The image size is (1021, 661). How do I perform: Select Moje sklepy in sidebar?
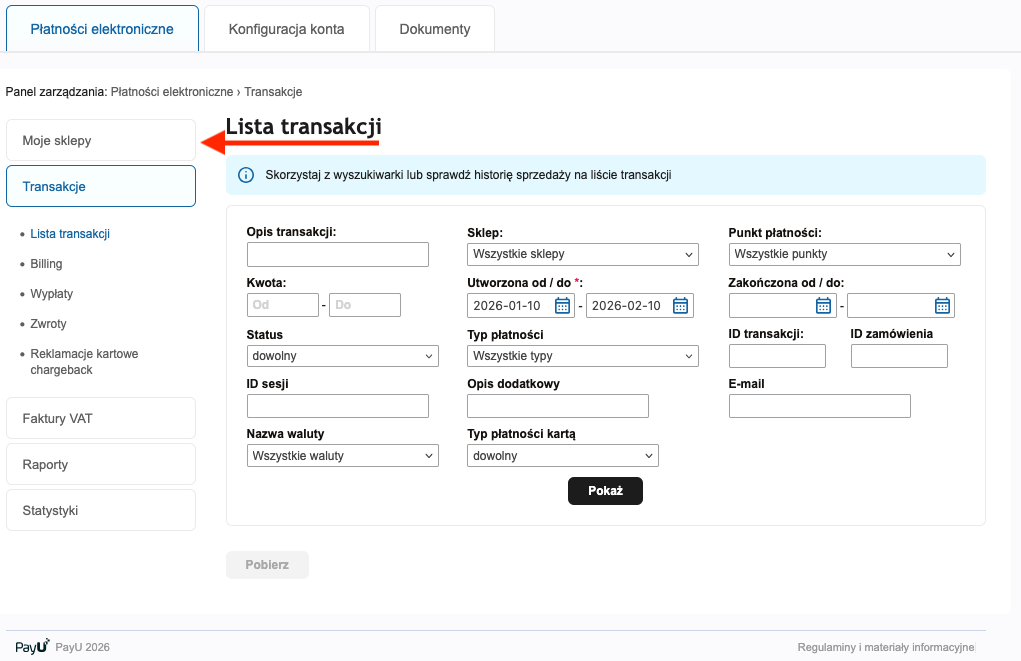click(x=100, y=141)
